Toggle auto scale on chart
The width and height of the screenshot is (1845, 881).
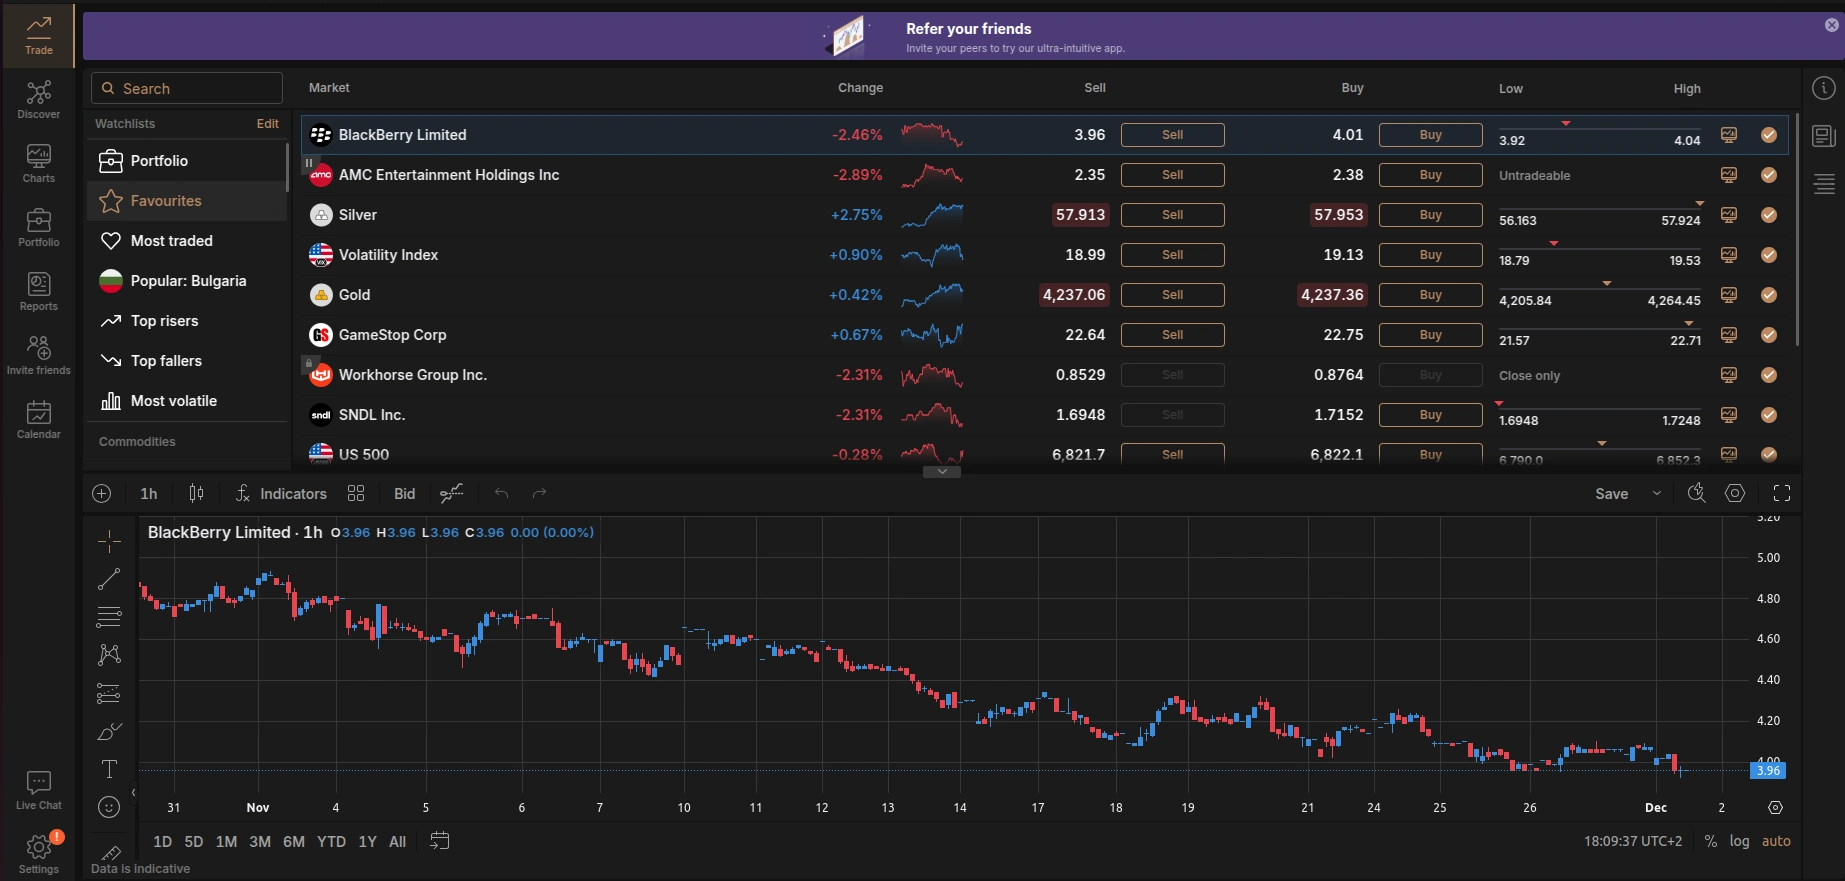click(x=1776, y=841)
